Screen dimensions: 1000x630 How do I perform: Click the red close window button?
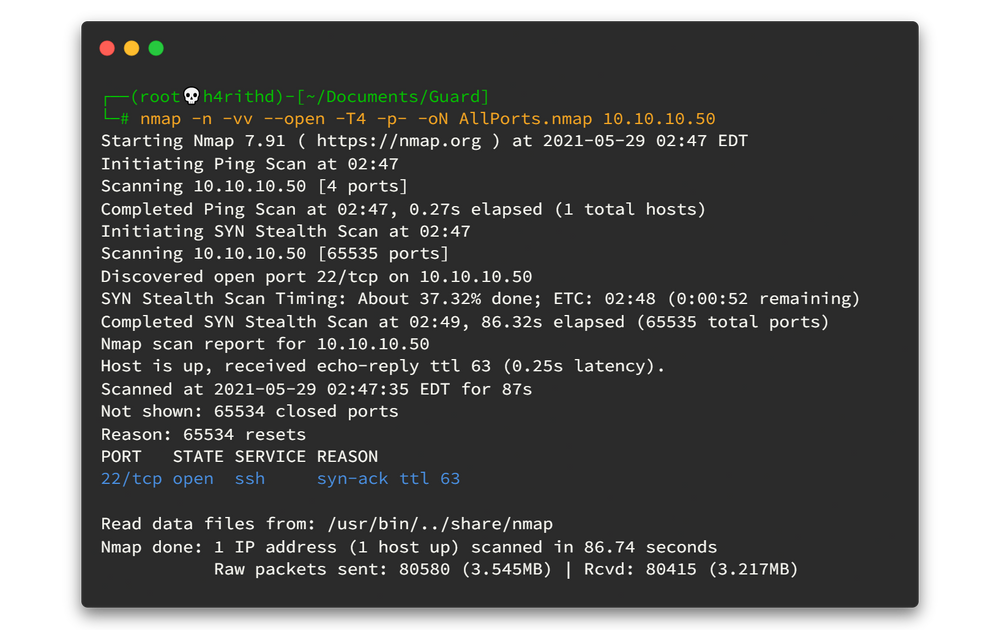108,48
